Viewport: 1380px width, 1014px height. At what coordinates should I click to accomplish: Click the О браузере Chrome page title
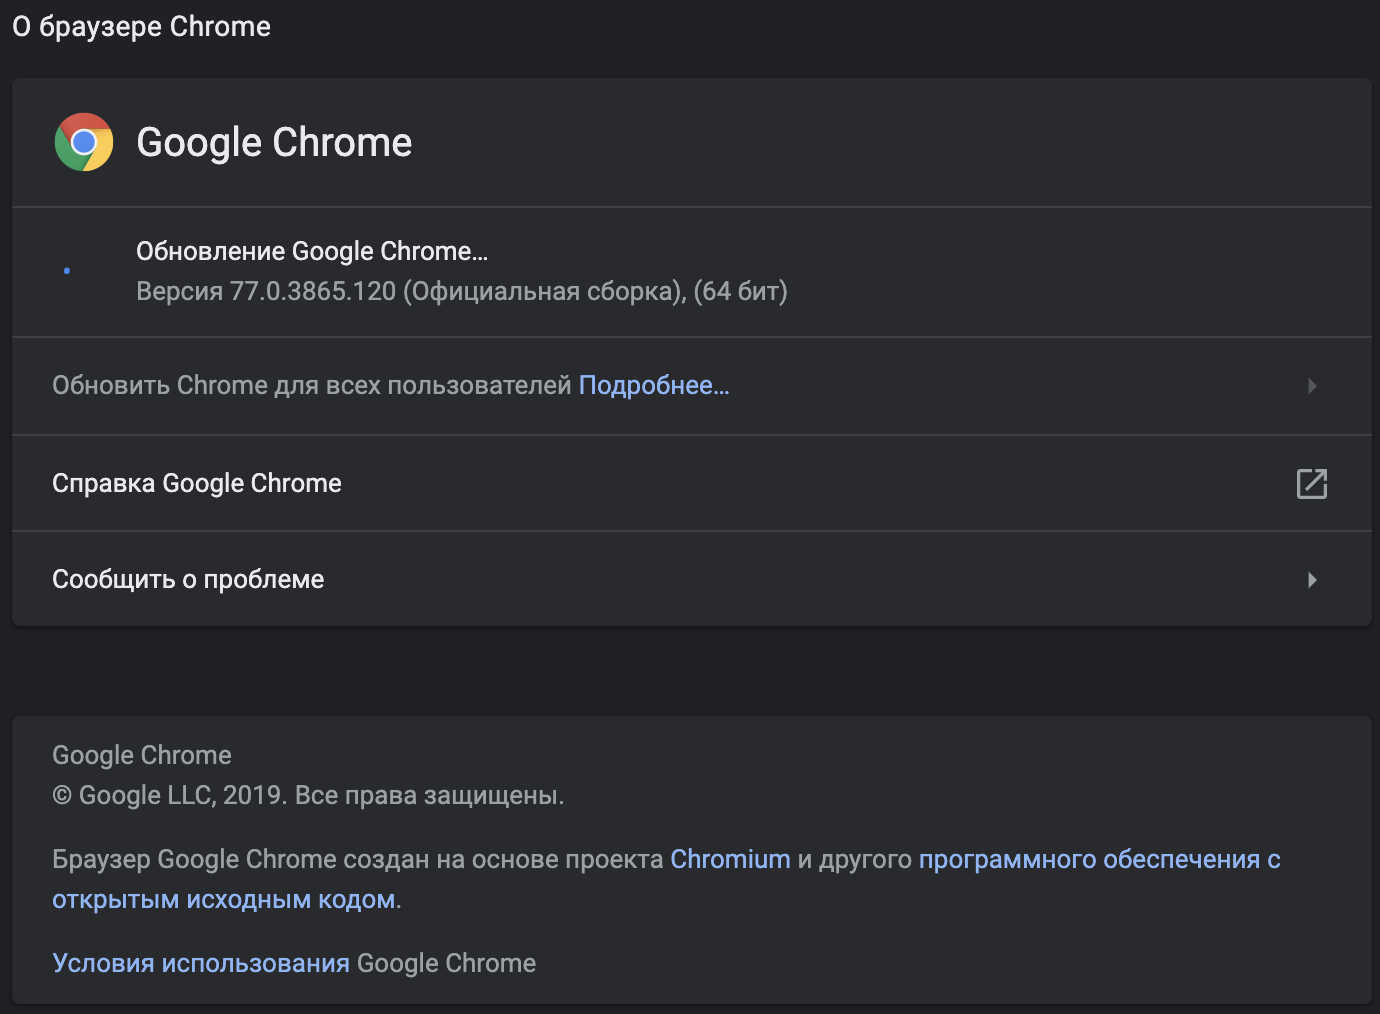pos(141,26)
